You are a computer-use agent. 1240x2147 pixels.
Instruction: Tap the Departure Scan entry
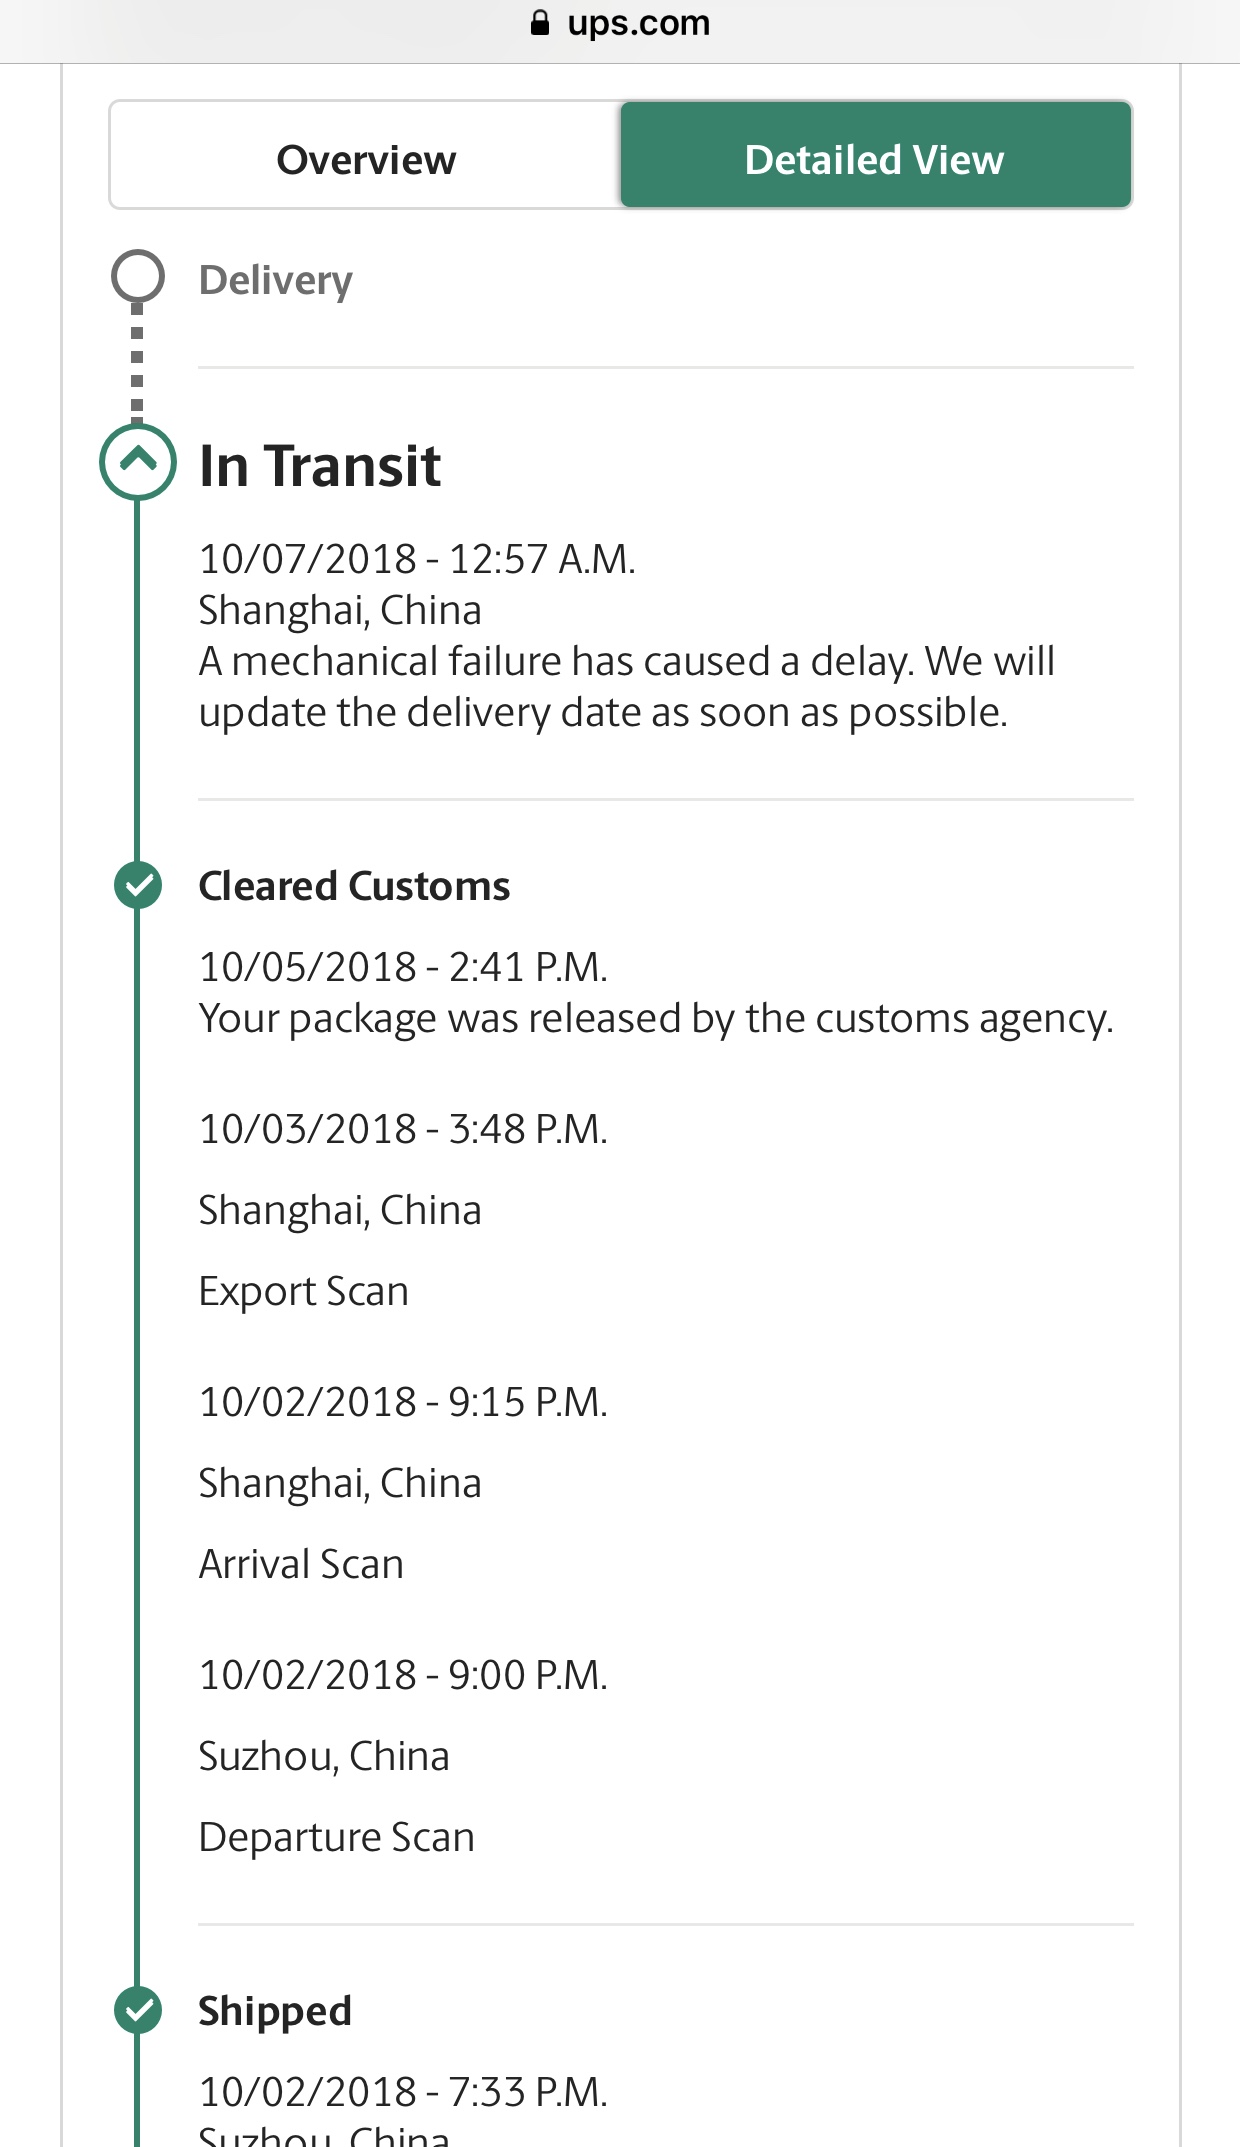click(336, 1837)
